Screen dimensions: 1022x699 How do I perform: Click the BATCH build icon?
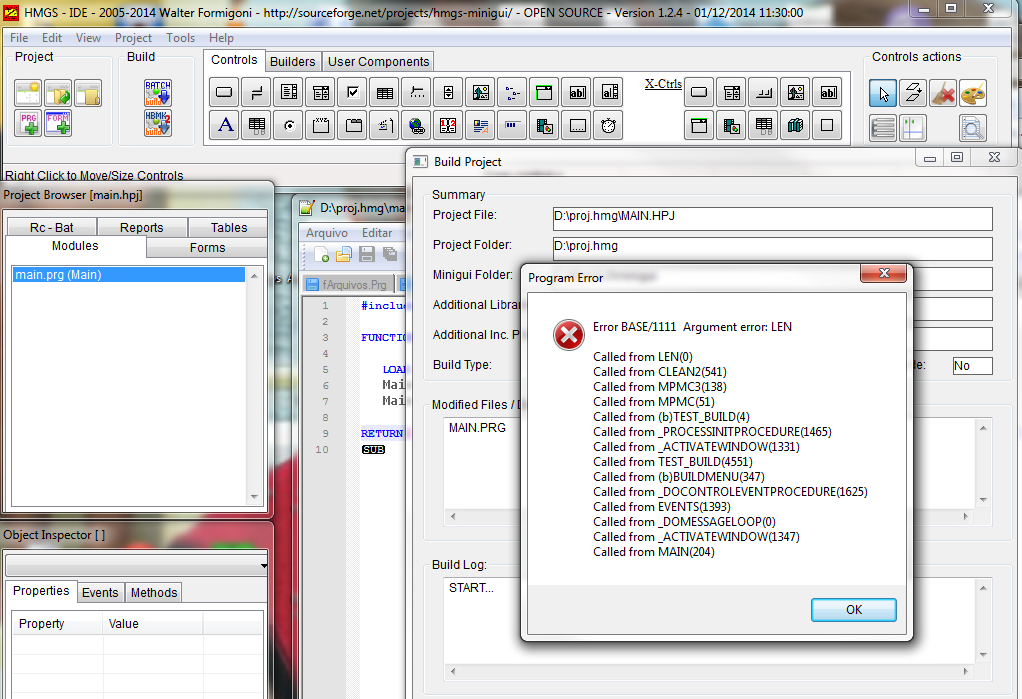coord(158,93)
